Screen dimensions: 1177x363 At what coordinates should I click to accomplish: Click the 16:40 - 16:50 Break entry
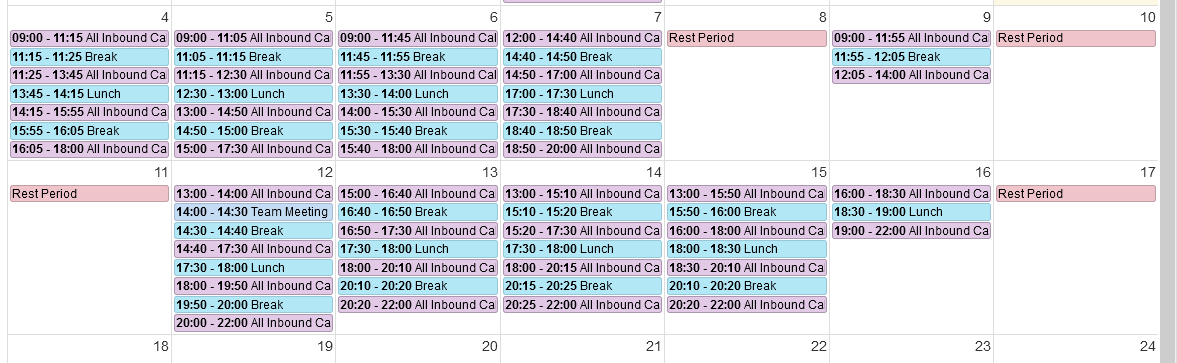[x=418, y=212]
